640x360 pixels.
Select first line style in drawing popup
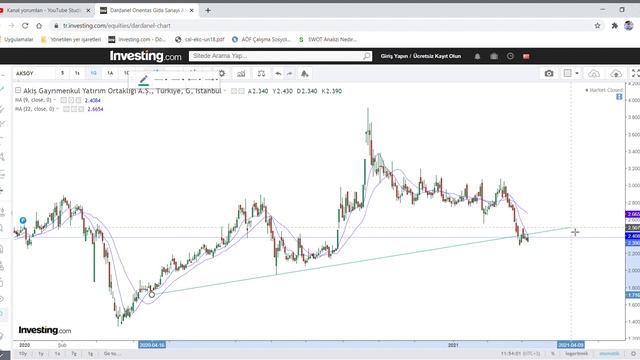[160, 79]
